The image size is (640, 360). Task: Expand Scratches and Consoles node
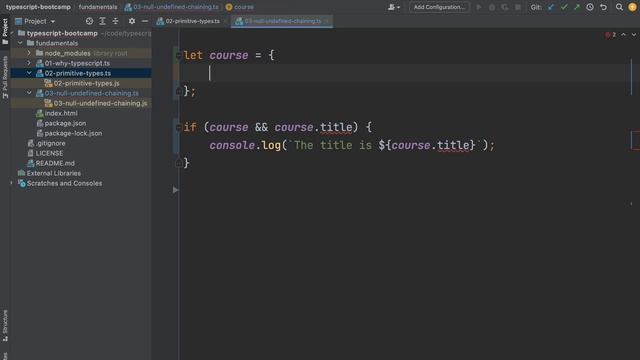click(12, 183)
